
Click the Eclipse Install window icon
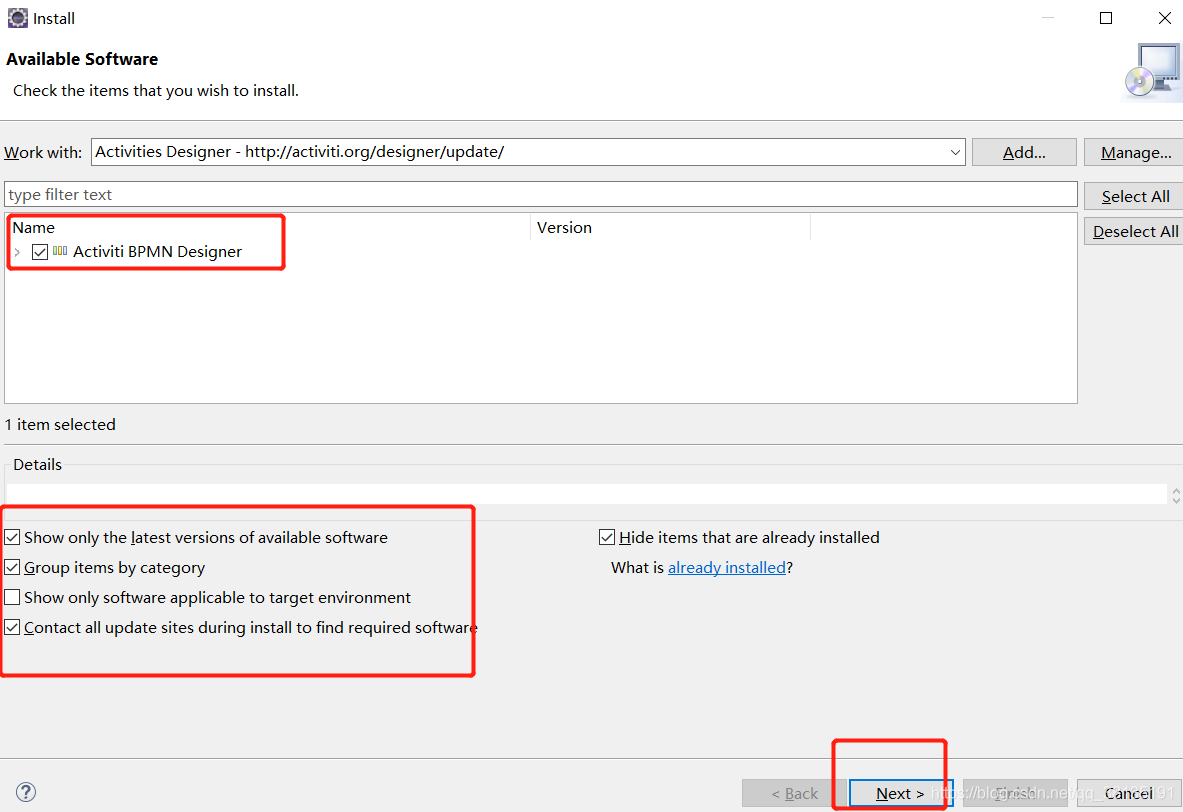pos(17,18)
